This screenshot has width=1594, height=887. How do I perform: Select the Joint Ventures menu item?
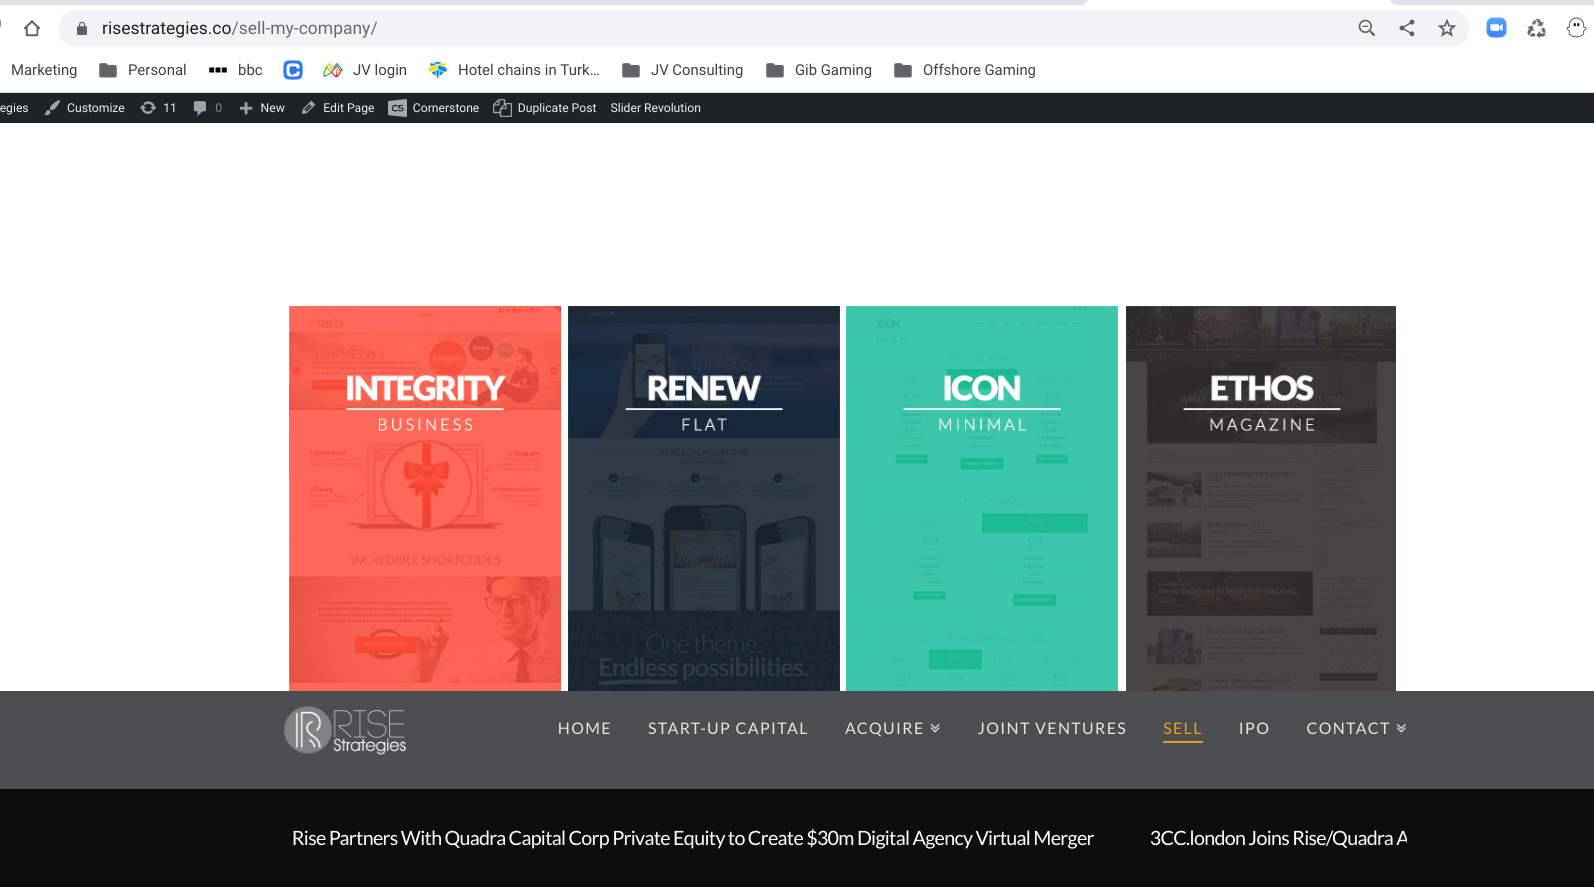1051,728
